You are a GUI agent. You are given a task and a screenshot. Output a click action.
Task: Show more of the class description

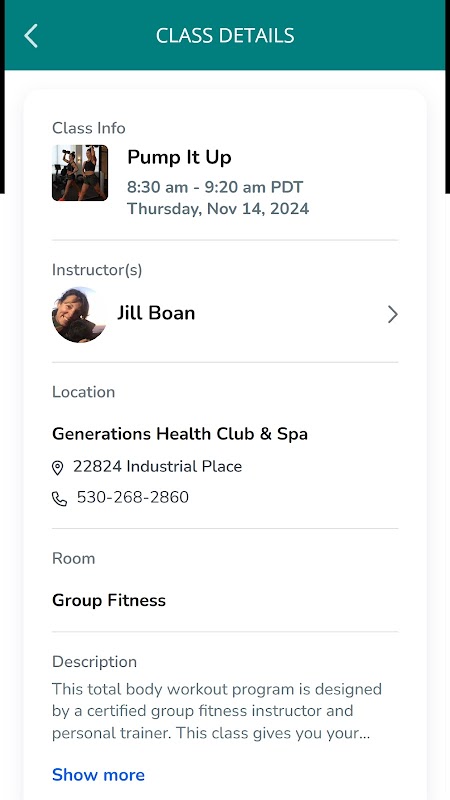[x=98, y=775]
